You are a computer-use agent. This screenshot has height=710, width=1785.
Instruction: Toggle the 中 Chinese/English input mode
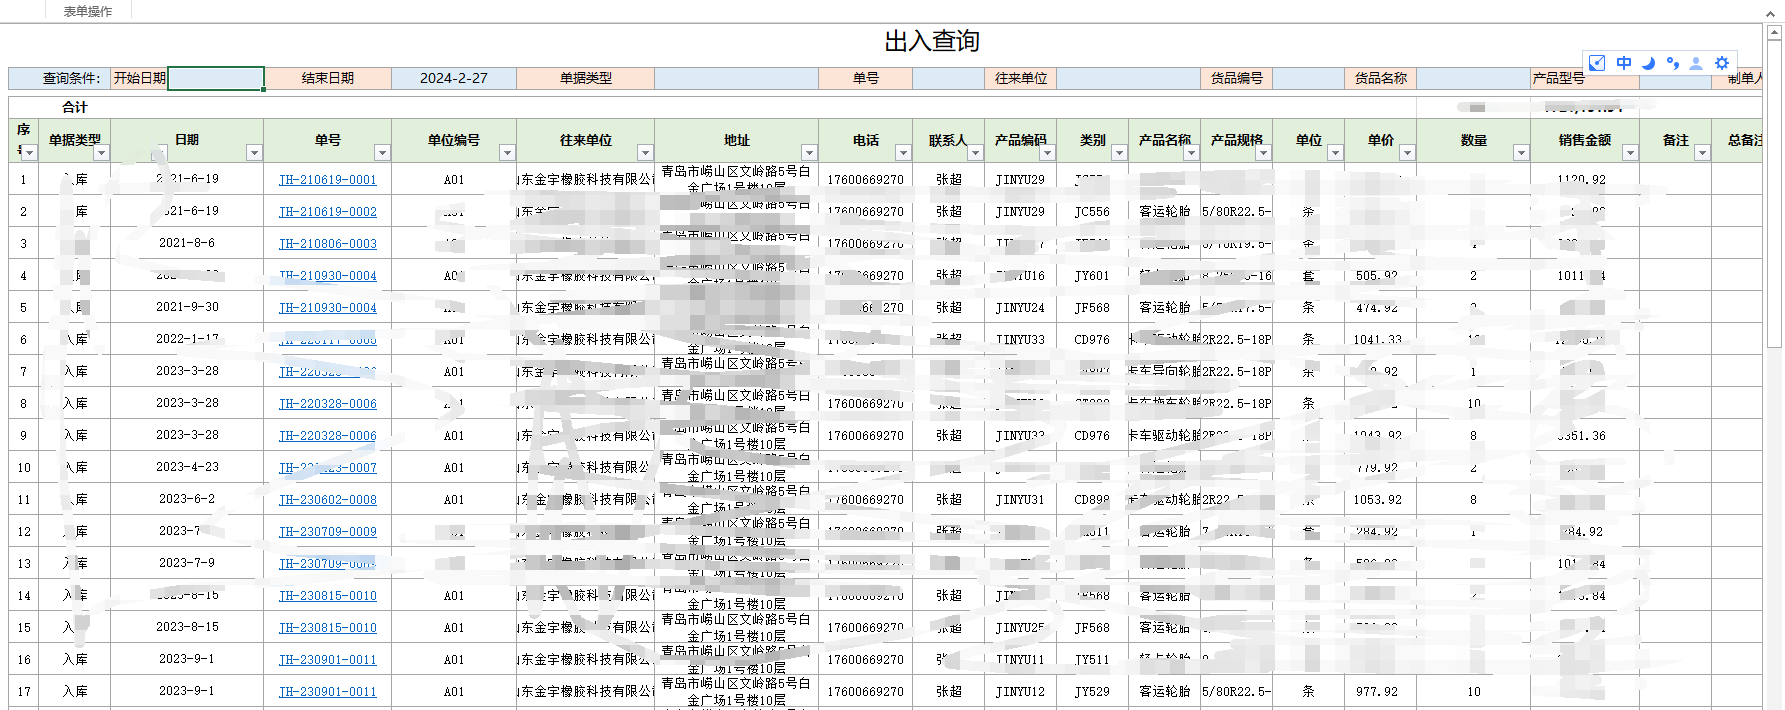point(1624,63)
